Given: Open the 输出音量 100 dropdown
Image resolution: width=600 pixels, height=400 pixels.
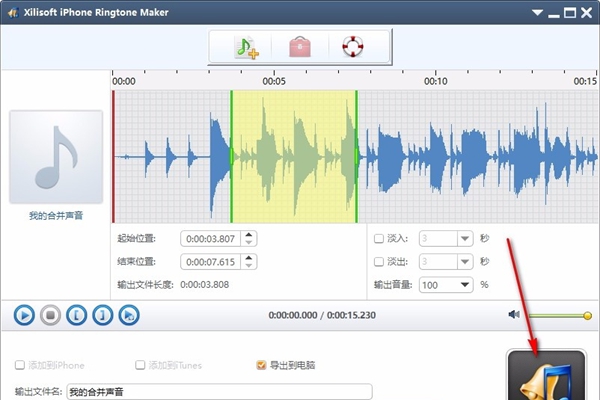Looking at the screenshot, I should [465, 285].
